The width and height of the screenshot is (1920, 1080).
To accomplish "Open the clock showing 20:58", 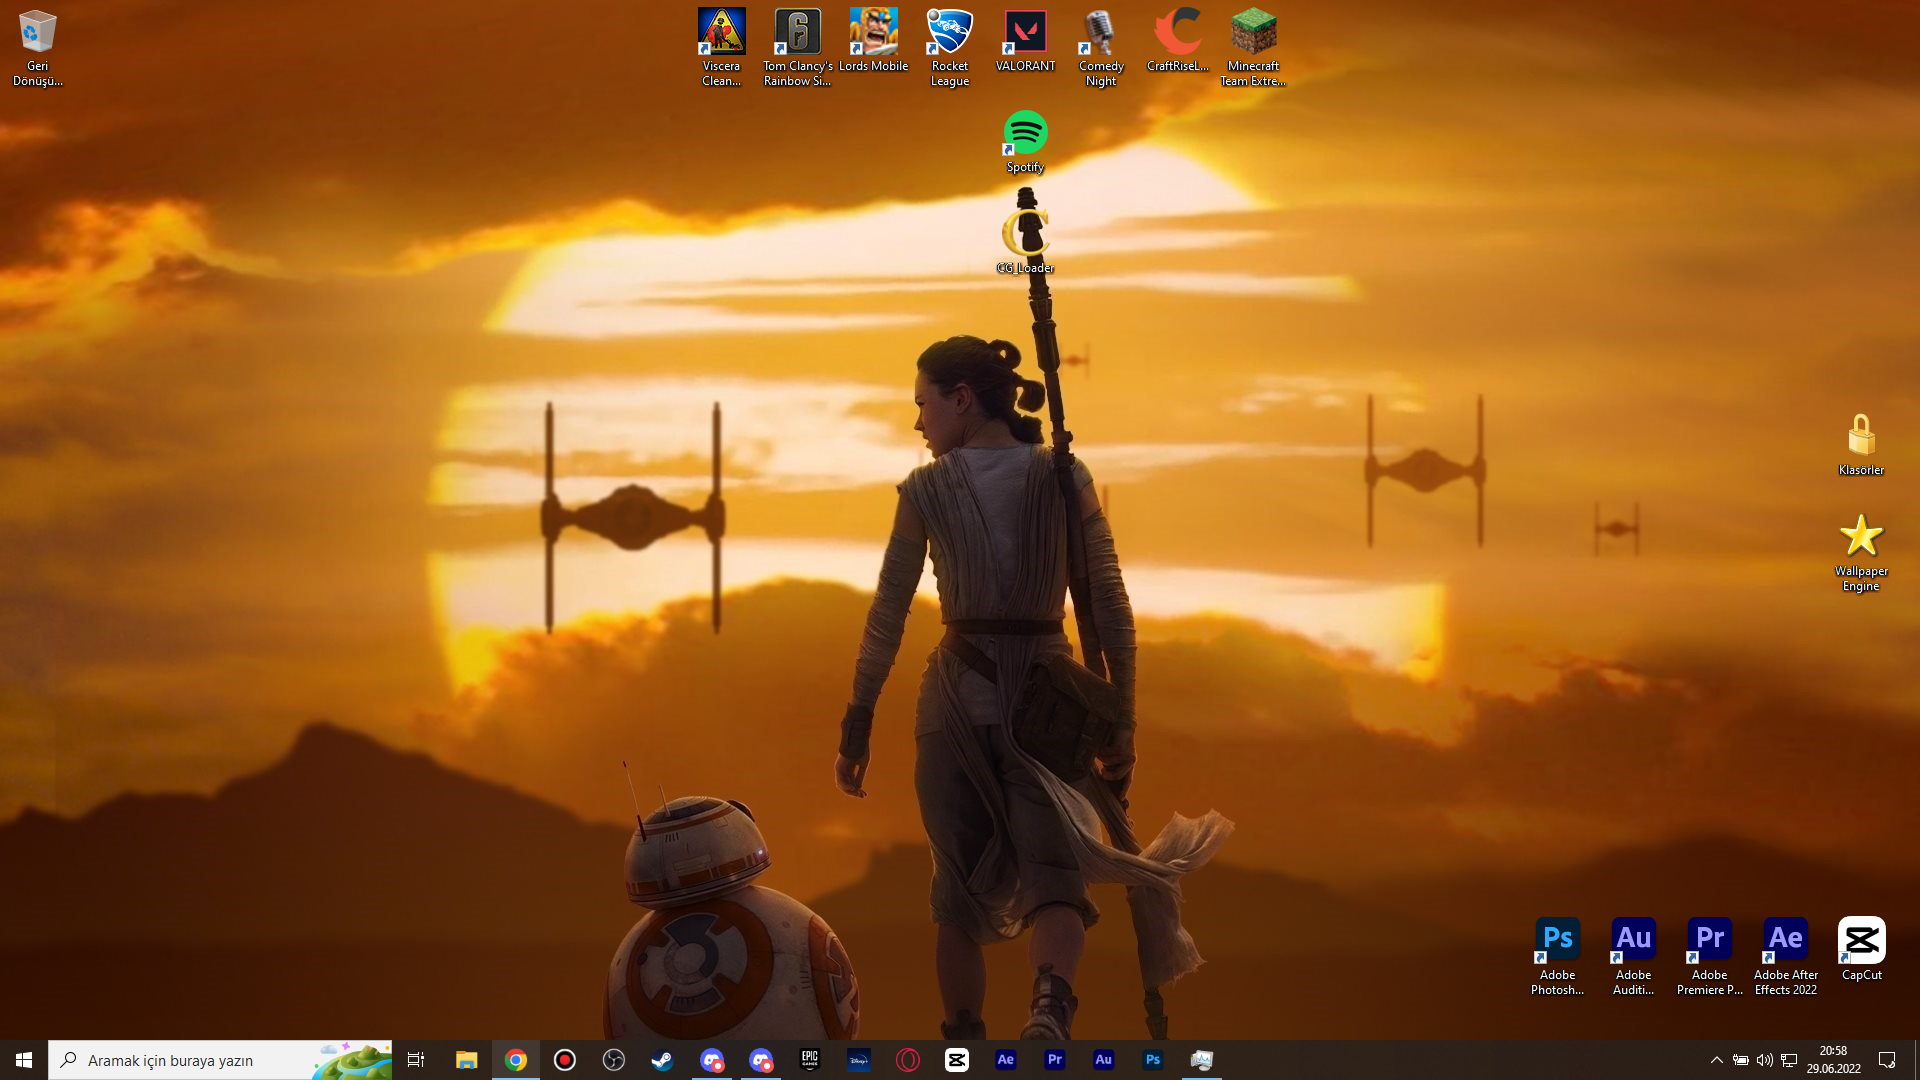I will pos(1833,1060).
